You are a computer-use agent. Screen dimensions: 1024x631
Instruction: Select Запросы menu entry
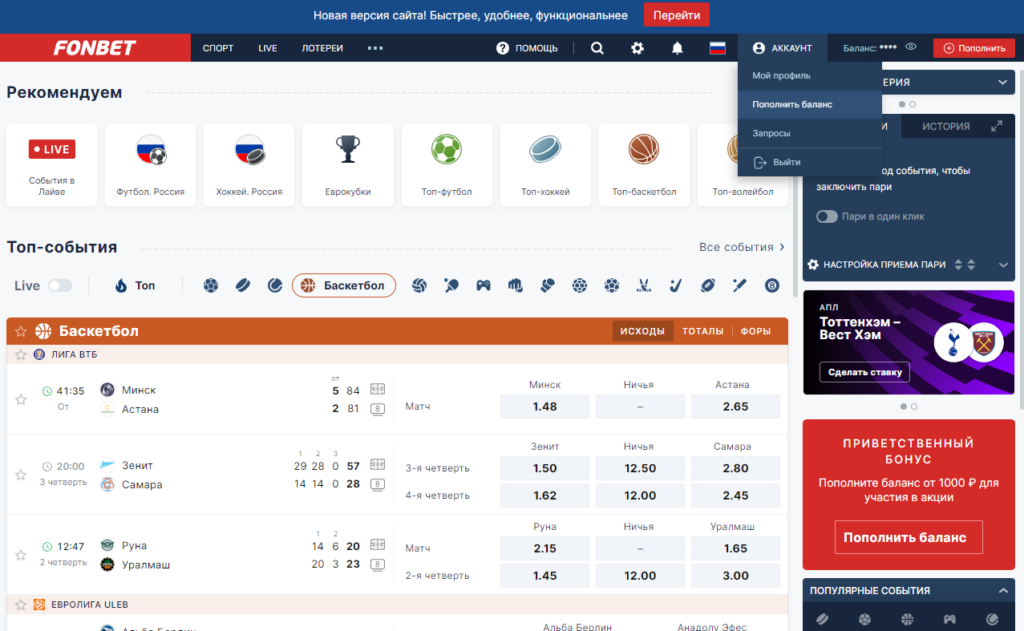point(810,133)
